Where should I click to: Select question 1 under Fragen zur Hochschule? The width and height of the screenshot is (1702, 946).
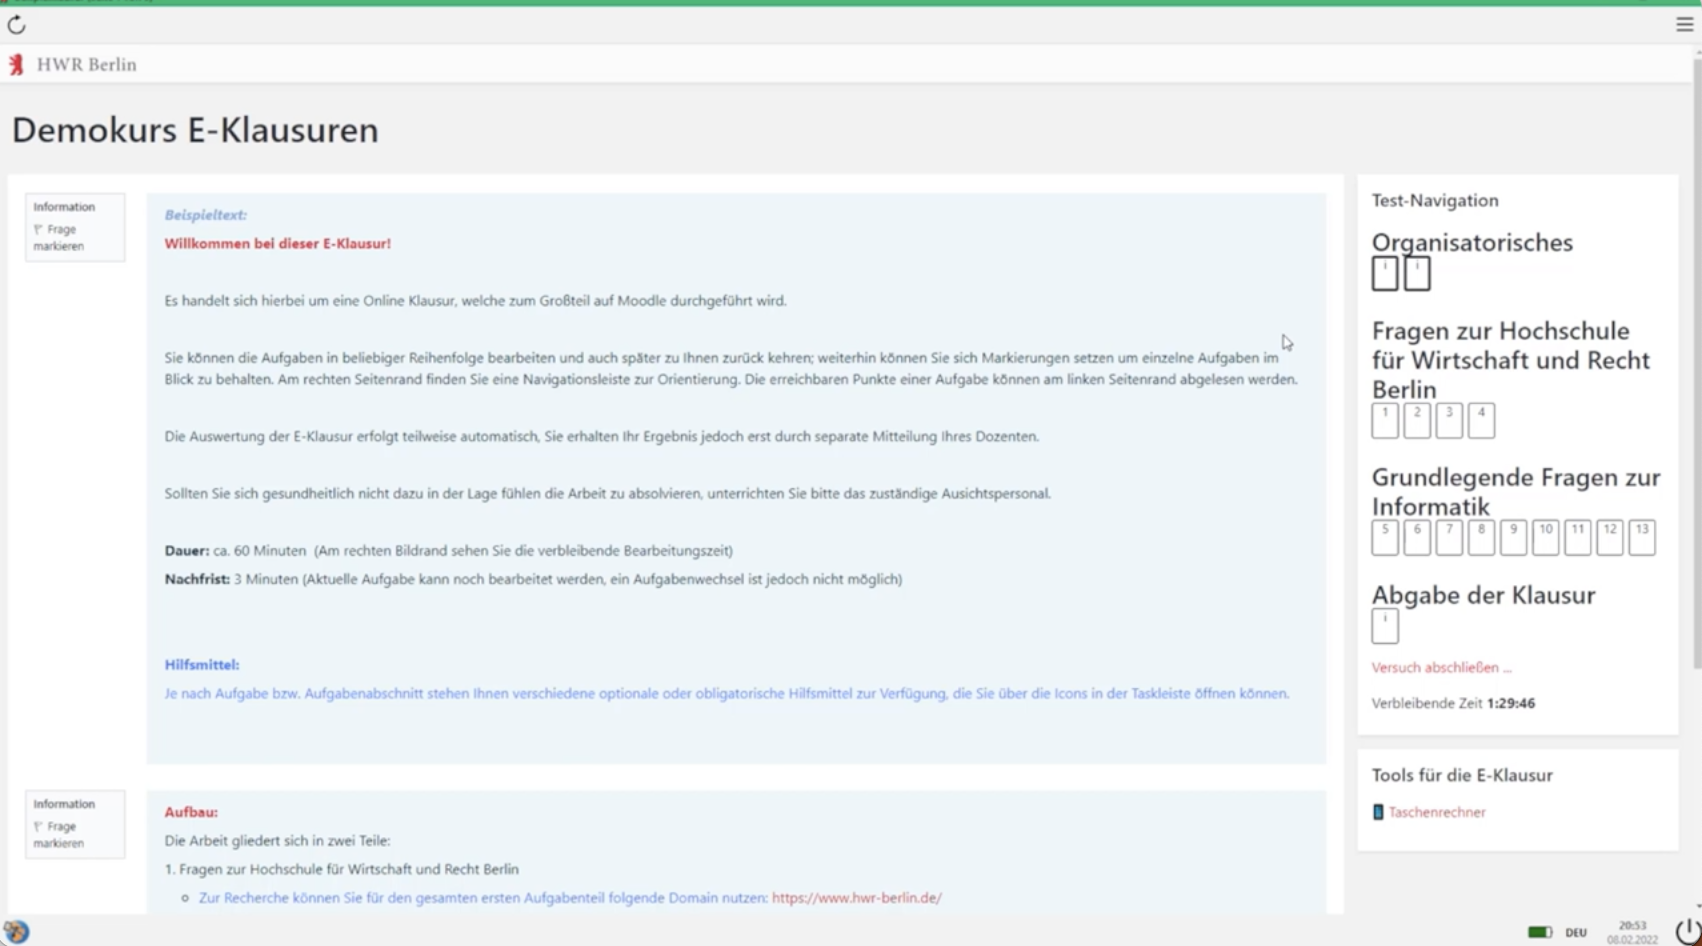click(x=1384, y=421)
